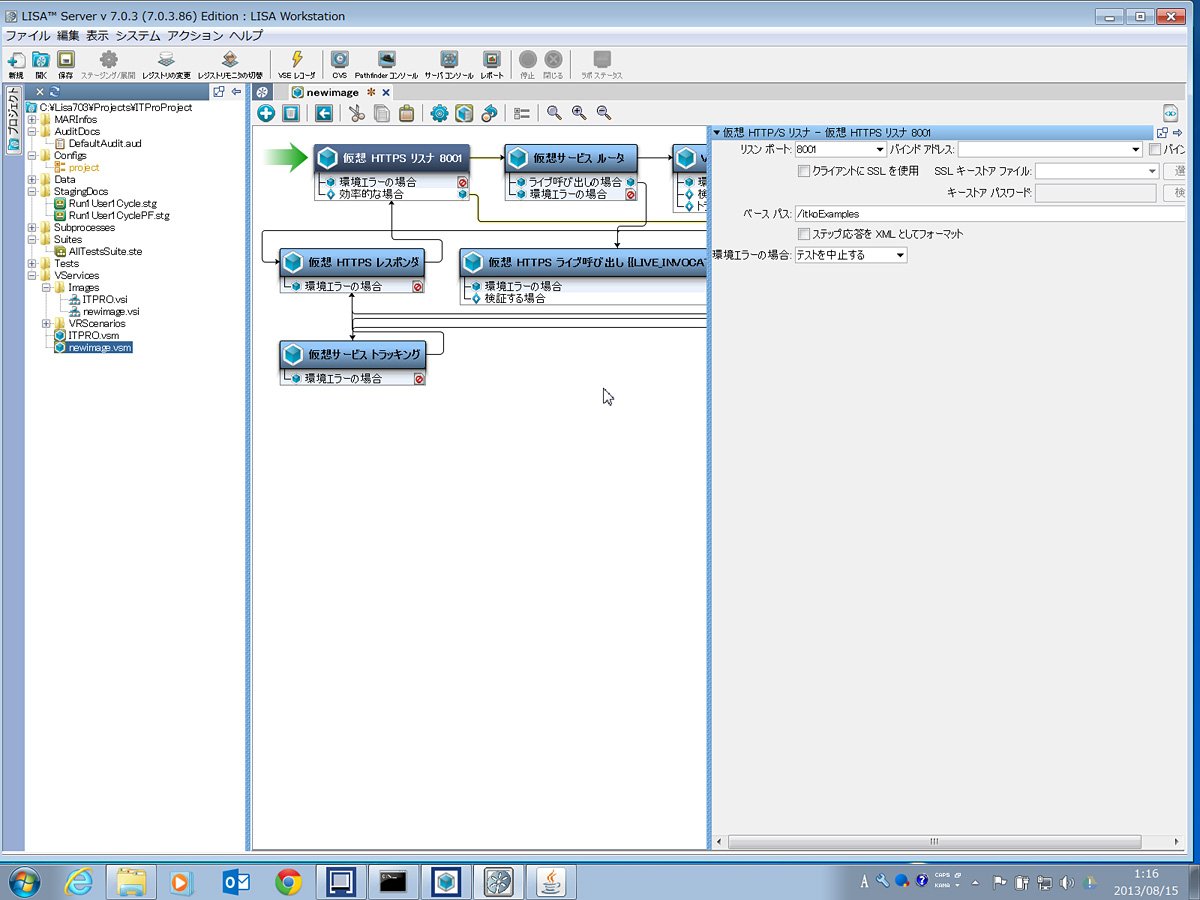
Task: Open the ファイル menu
Action: coord(28,35)
